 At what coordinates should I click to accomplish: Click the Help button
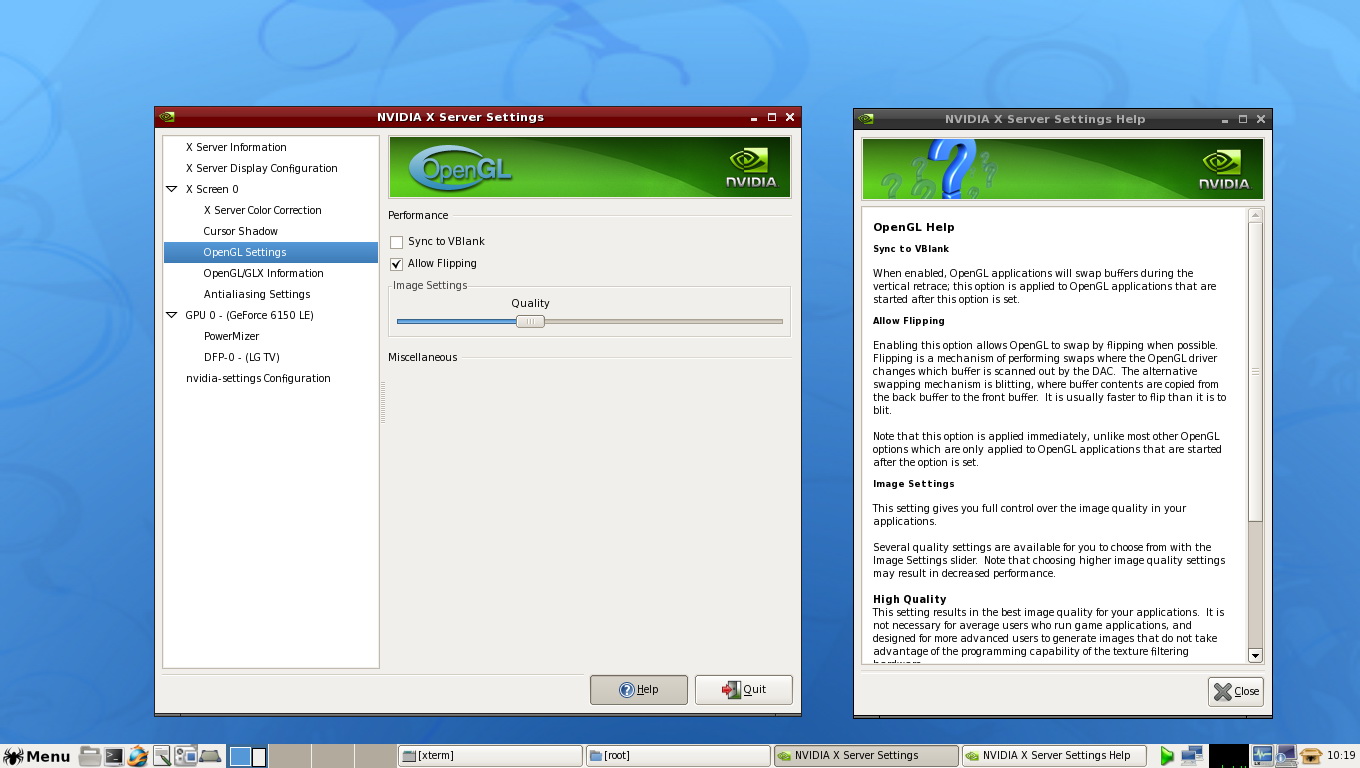[639, 690]
